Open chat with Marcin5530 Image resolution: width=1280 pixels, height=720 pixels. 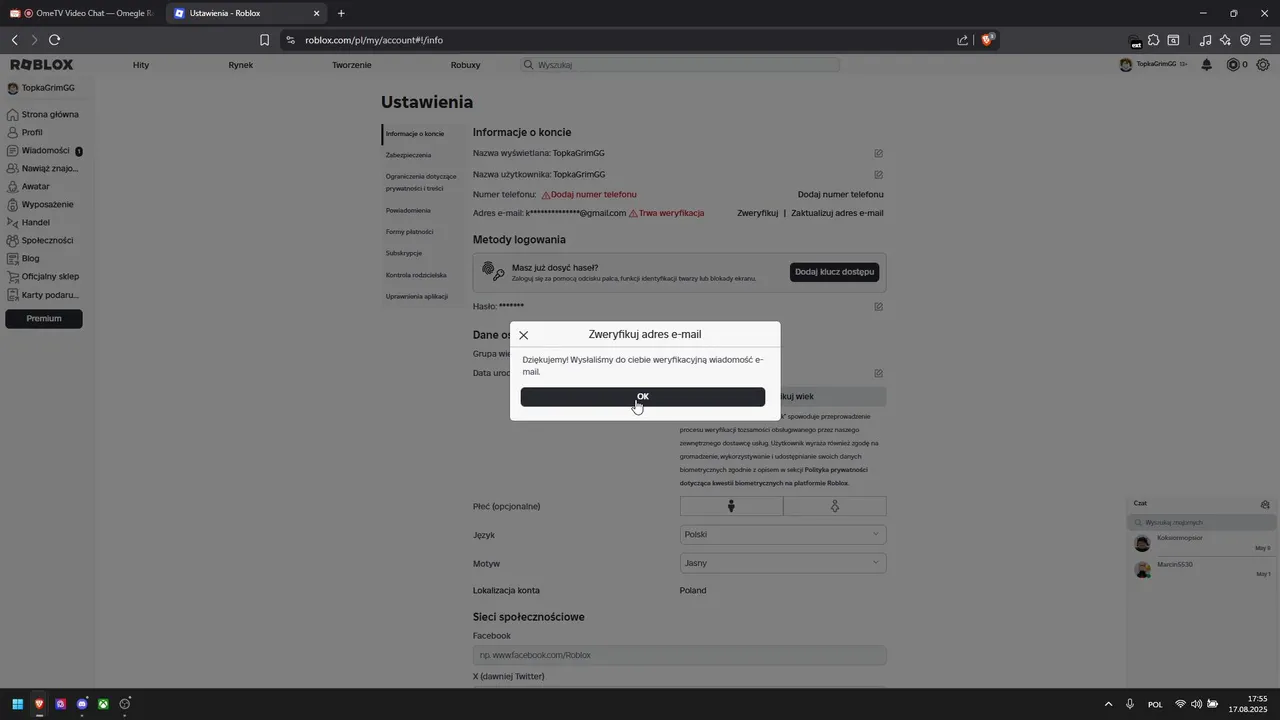(x=1201, y=569)
